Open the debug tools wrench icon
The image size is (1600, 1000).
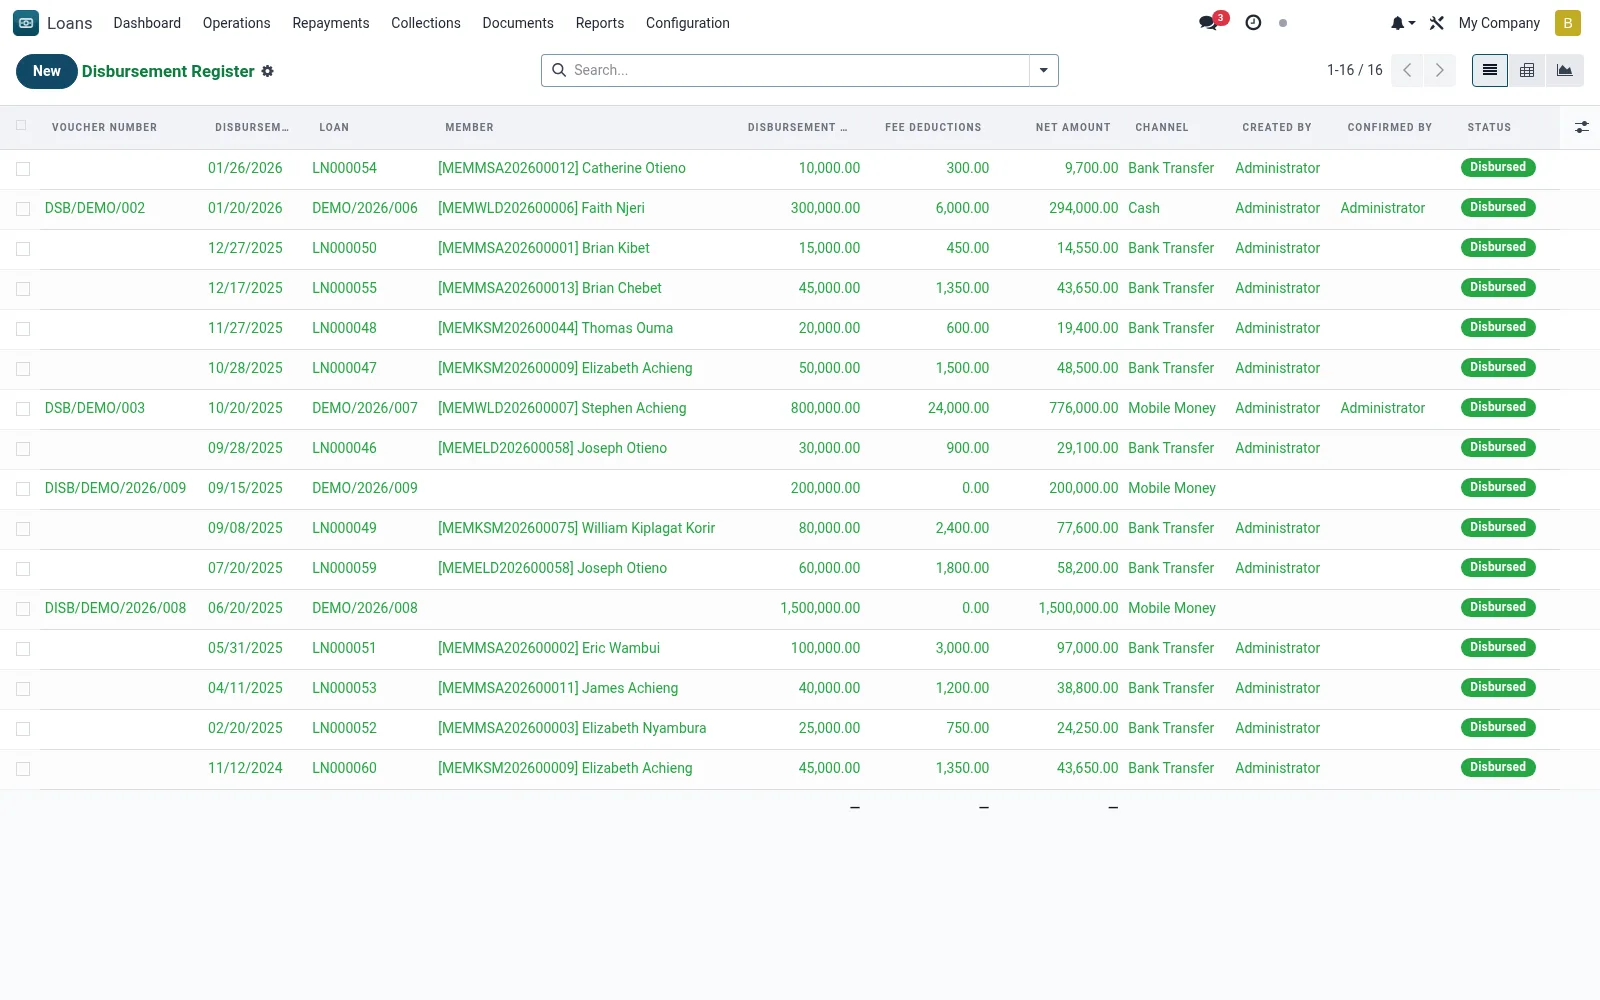click(x=1437, y=23)
